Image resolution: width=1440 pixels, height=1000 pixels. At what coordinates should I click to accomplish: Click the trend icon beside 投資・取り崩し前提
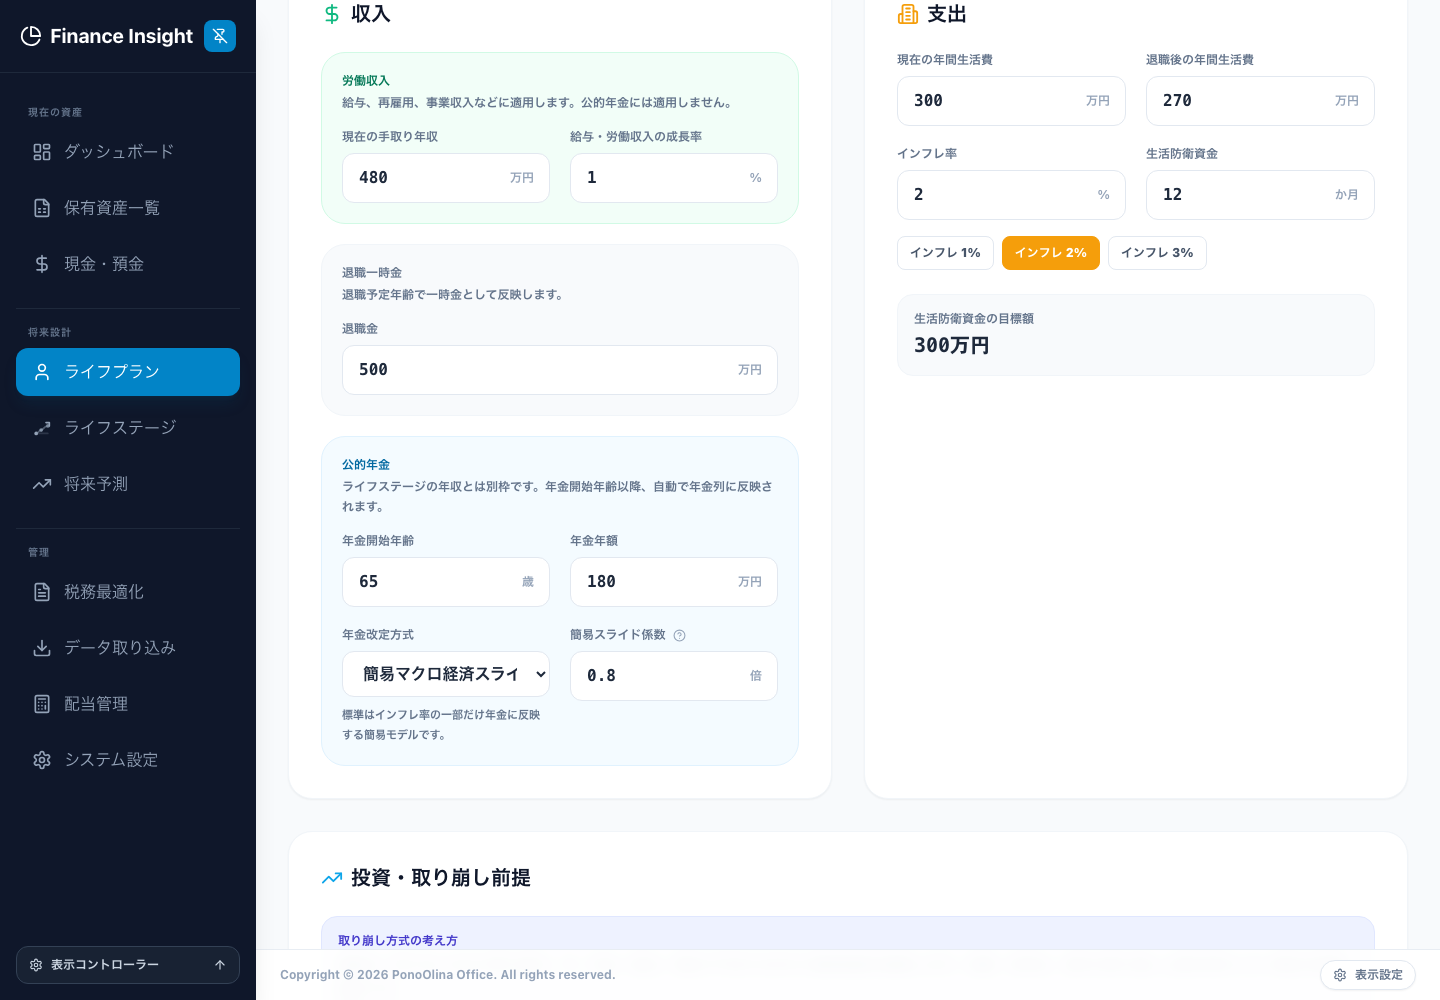pyautogui.click(x=332, y=878)
